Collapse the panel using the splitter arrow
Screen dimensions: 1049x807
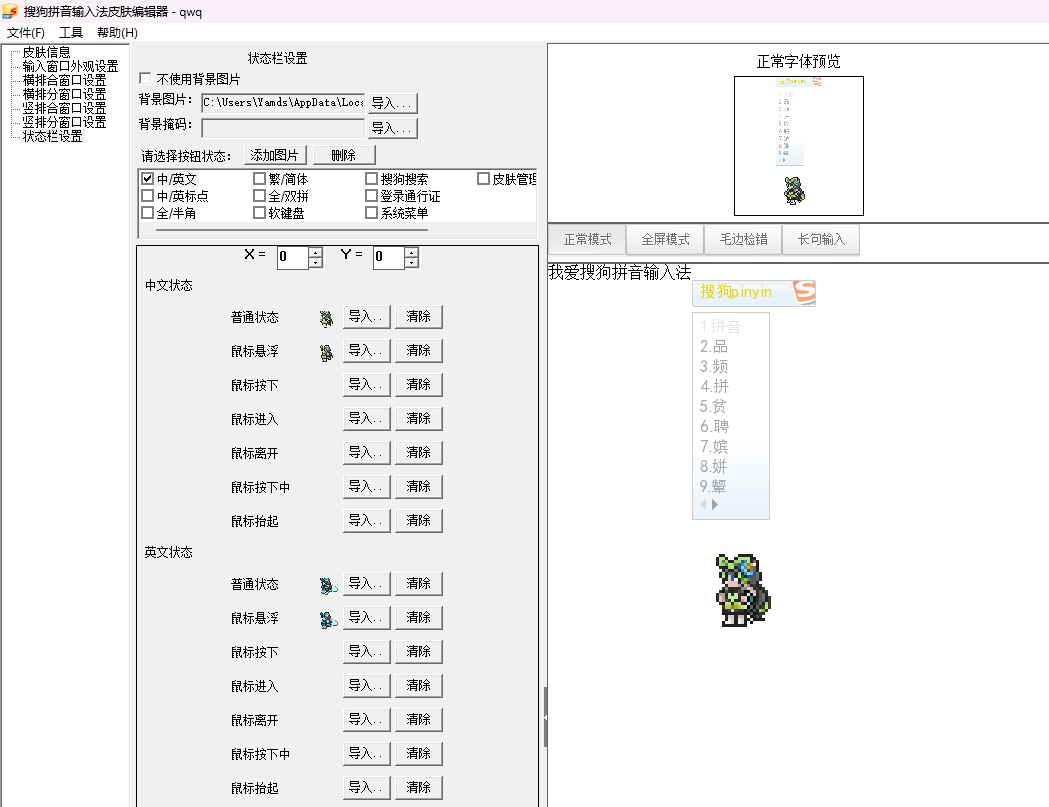click(545, 717)
